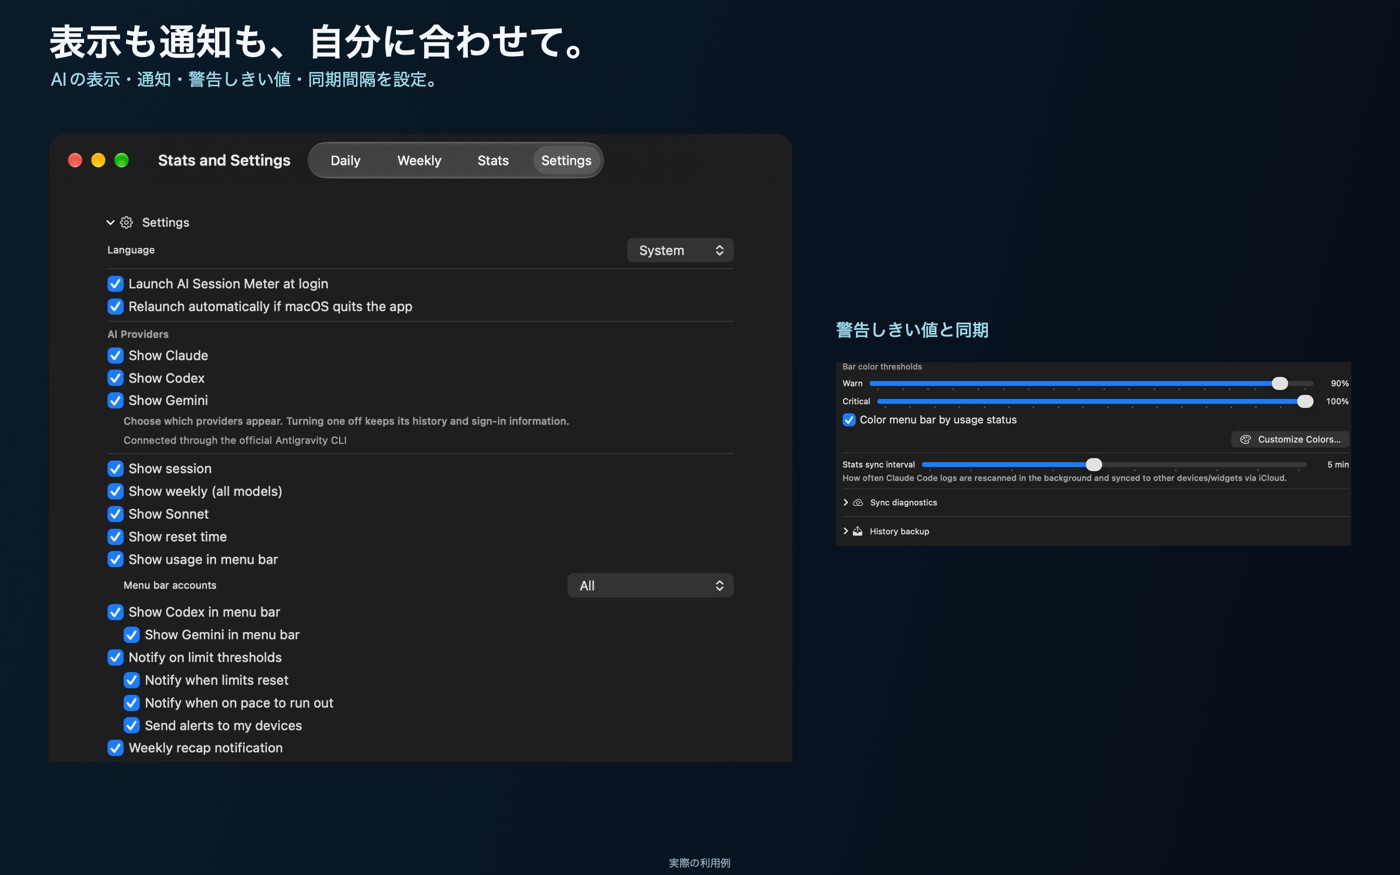Screen dimensions: 1400x875
Task: Toggle Show reset time option
Action: [x=115, y=537]
